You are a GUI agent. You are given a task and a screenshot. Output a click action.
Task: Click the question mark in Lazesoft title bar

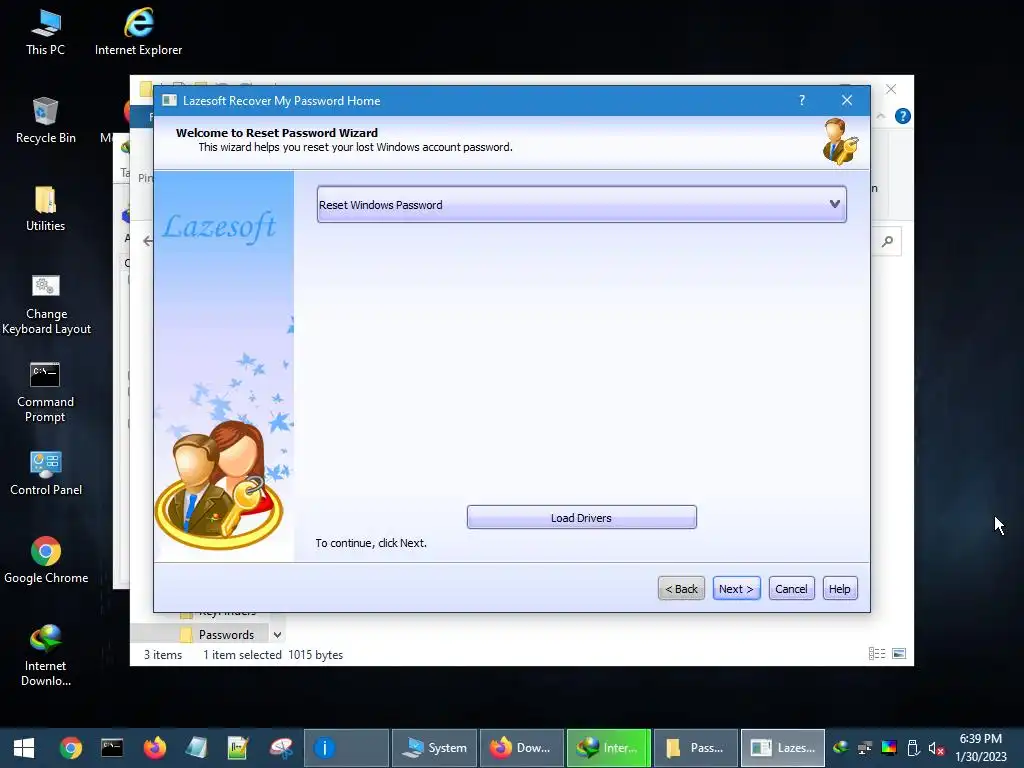click(802, 100)
